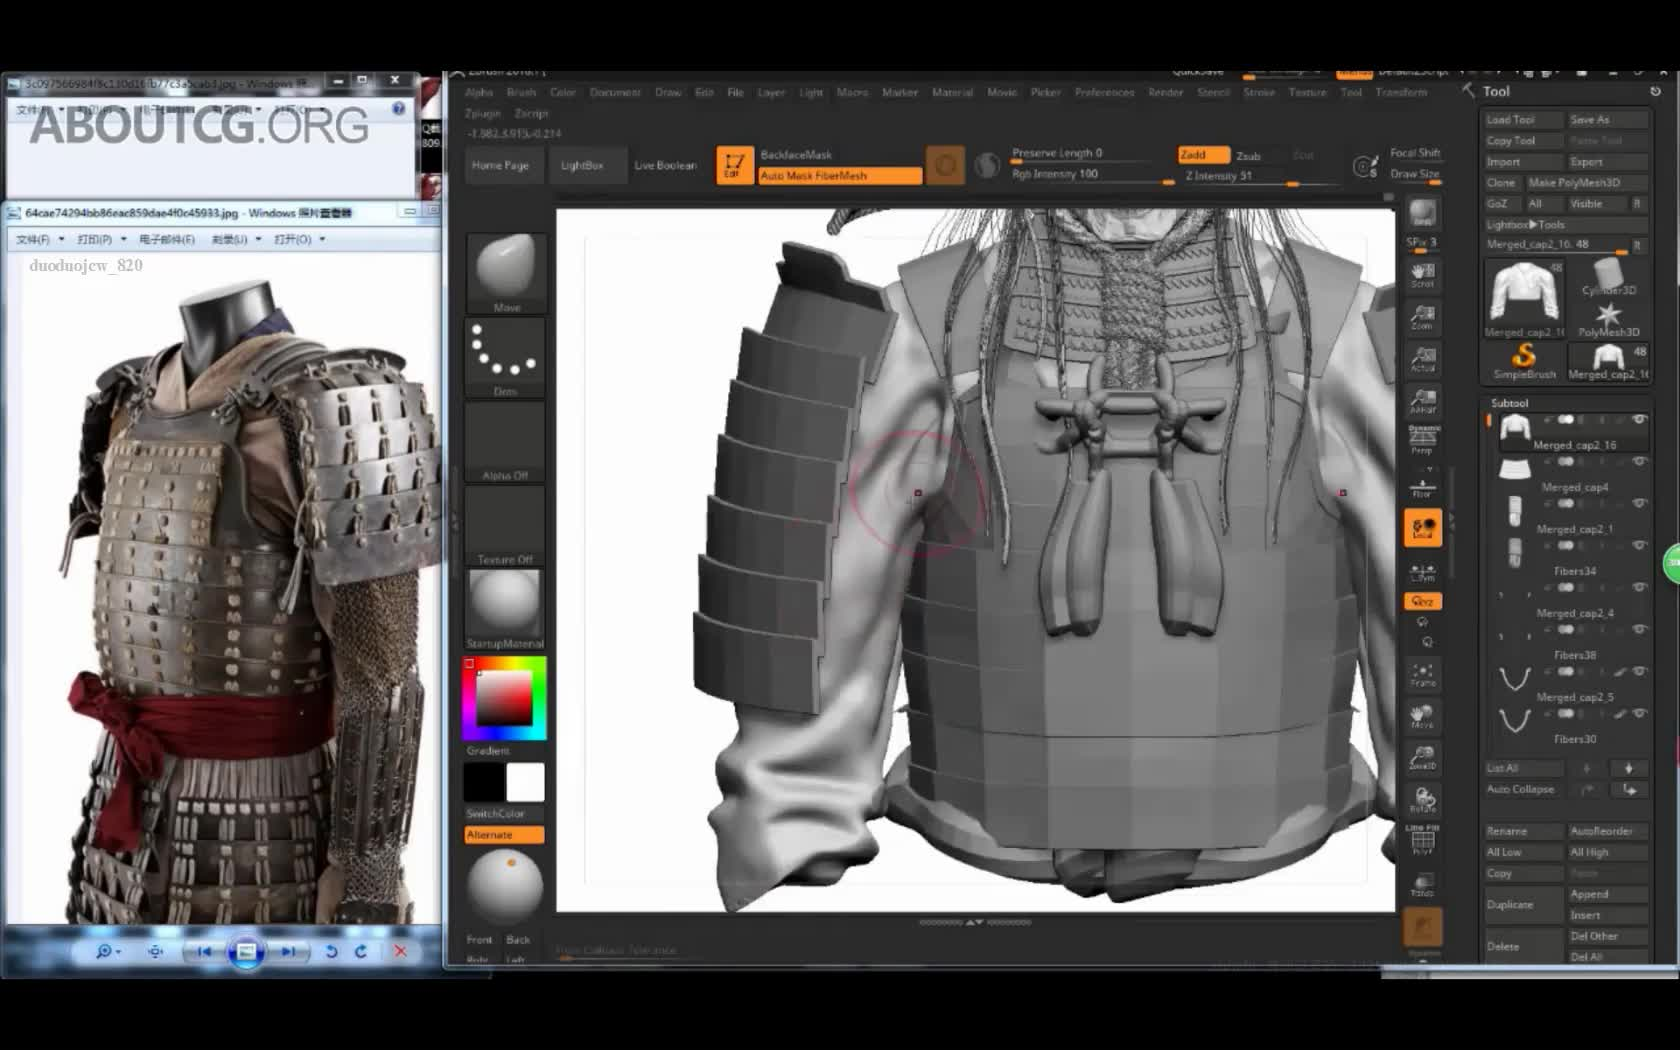Click the sphere icon beside Z Intensity
The image size is (1680, 1050).
point(987,165)
